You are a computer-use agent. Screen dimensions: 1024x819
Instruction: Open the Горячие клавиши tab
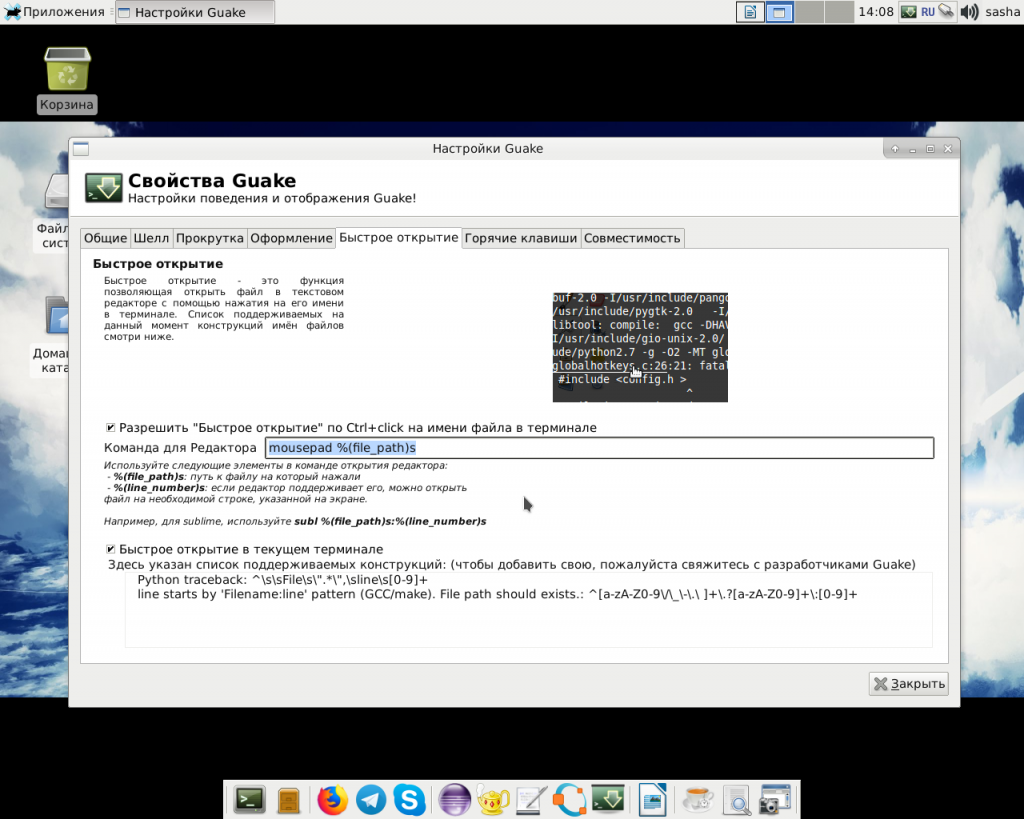[x=521, y=238]
